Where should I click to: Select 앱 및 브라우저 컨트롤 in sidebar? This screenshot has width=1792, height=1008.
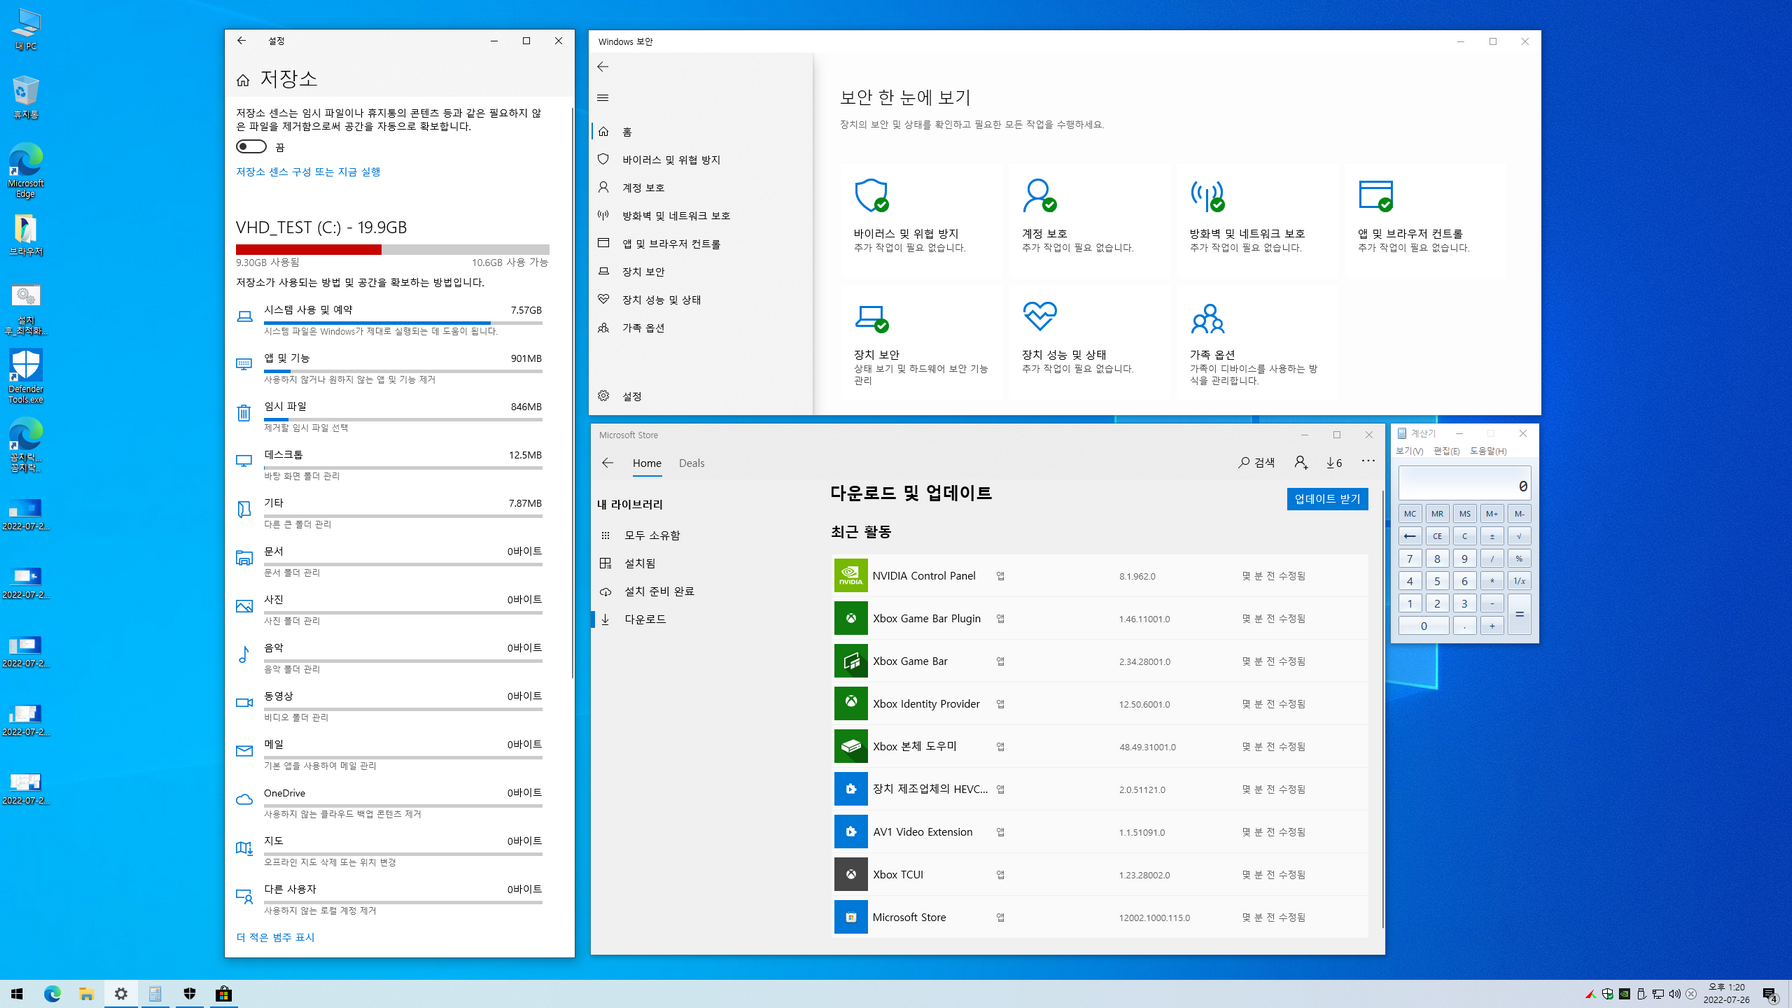[x=701, y=244]
